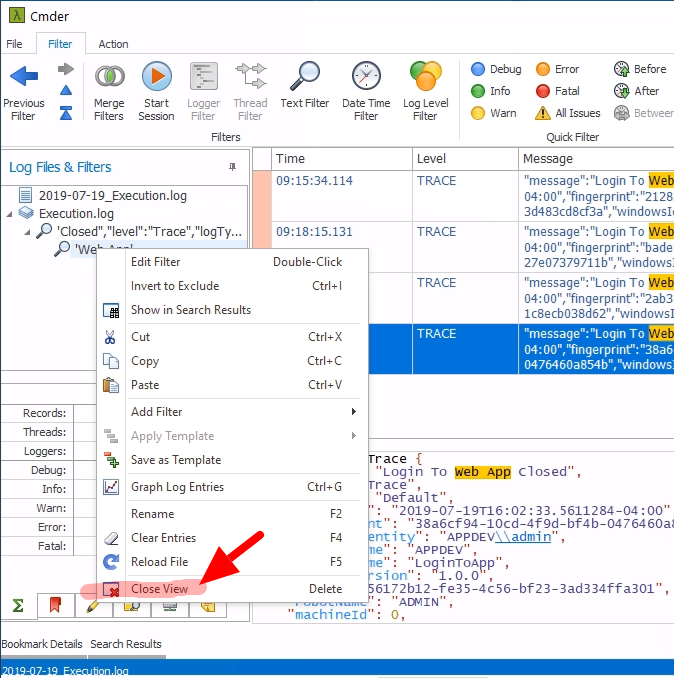Open the File menu
Viewport: 674px width, 678px height.
point(14,44)
